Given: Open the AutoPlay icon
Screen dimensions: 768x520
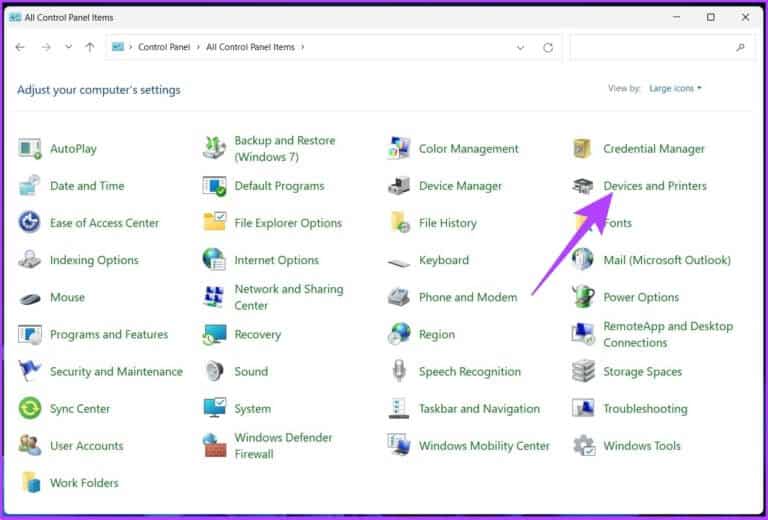Looking at the screenshot, I should [30, 148].
